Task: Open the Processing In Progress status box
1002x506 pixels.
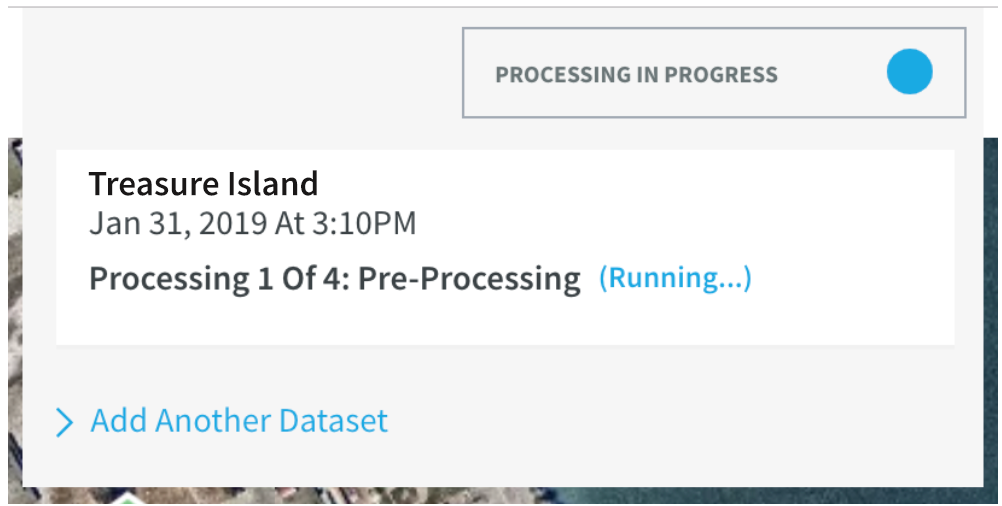Action: tap(714, 73)
